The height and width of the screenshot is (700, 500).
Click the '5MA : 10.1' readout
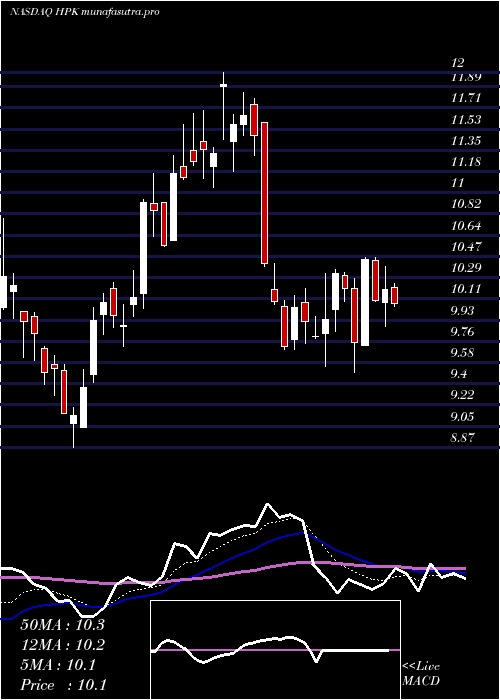tap(58, 665)
